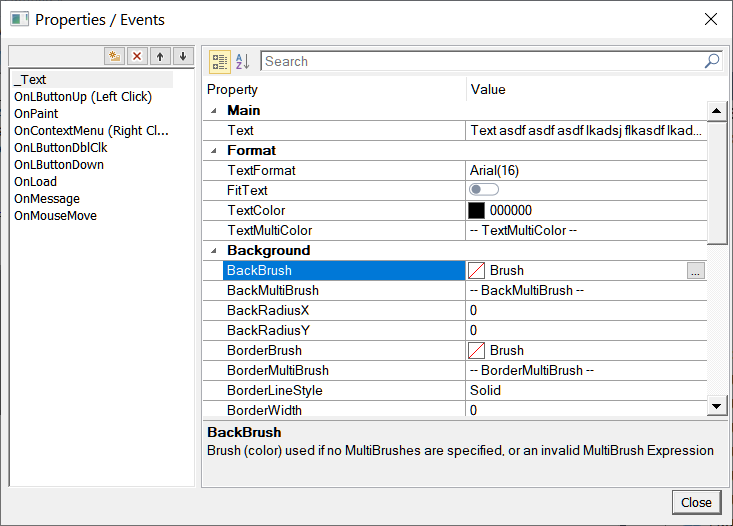Move selected event up with arrow icon
Screen dimensions: 733x526
(x=160, y=56)
